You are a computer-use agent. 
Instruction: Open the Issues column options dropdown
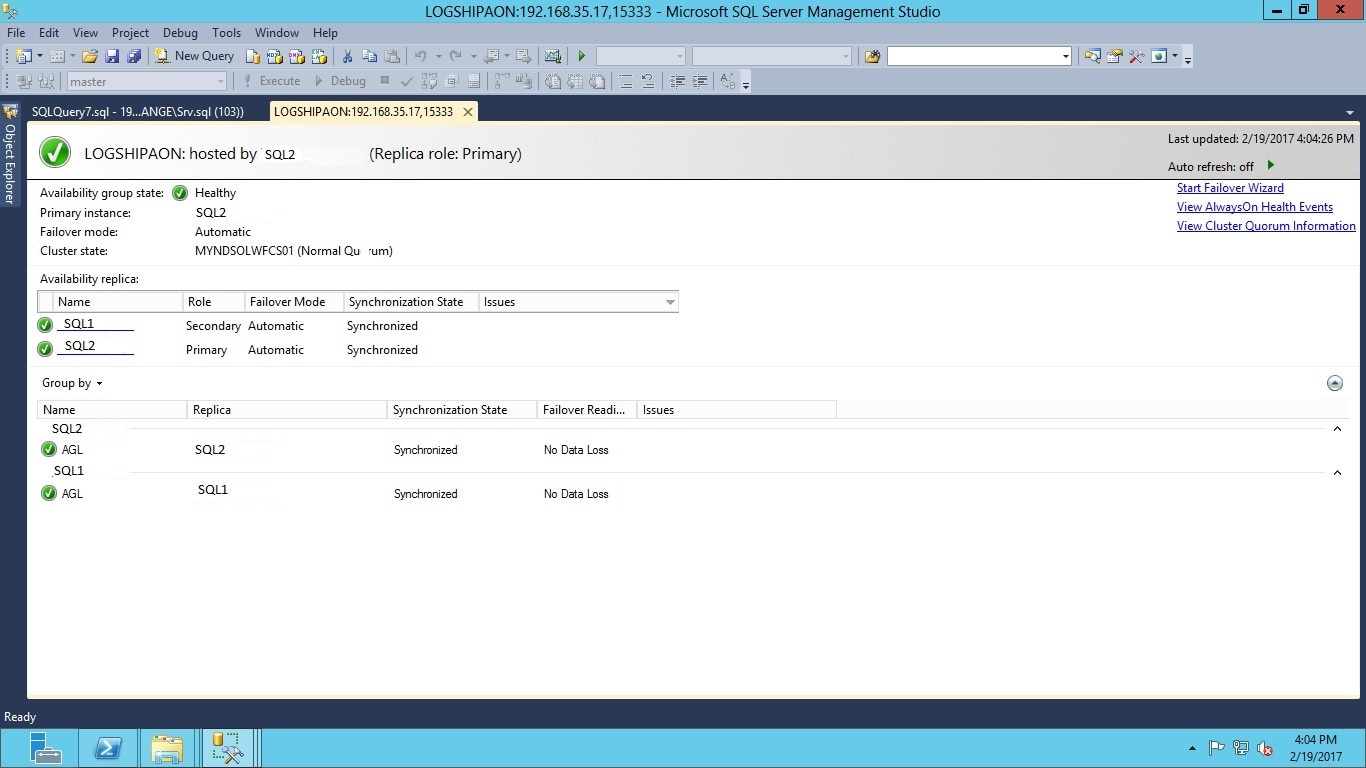tap(670, 302)
